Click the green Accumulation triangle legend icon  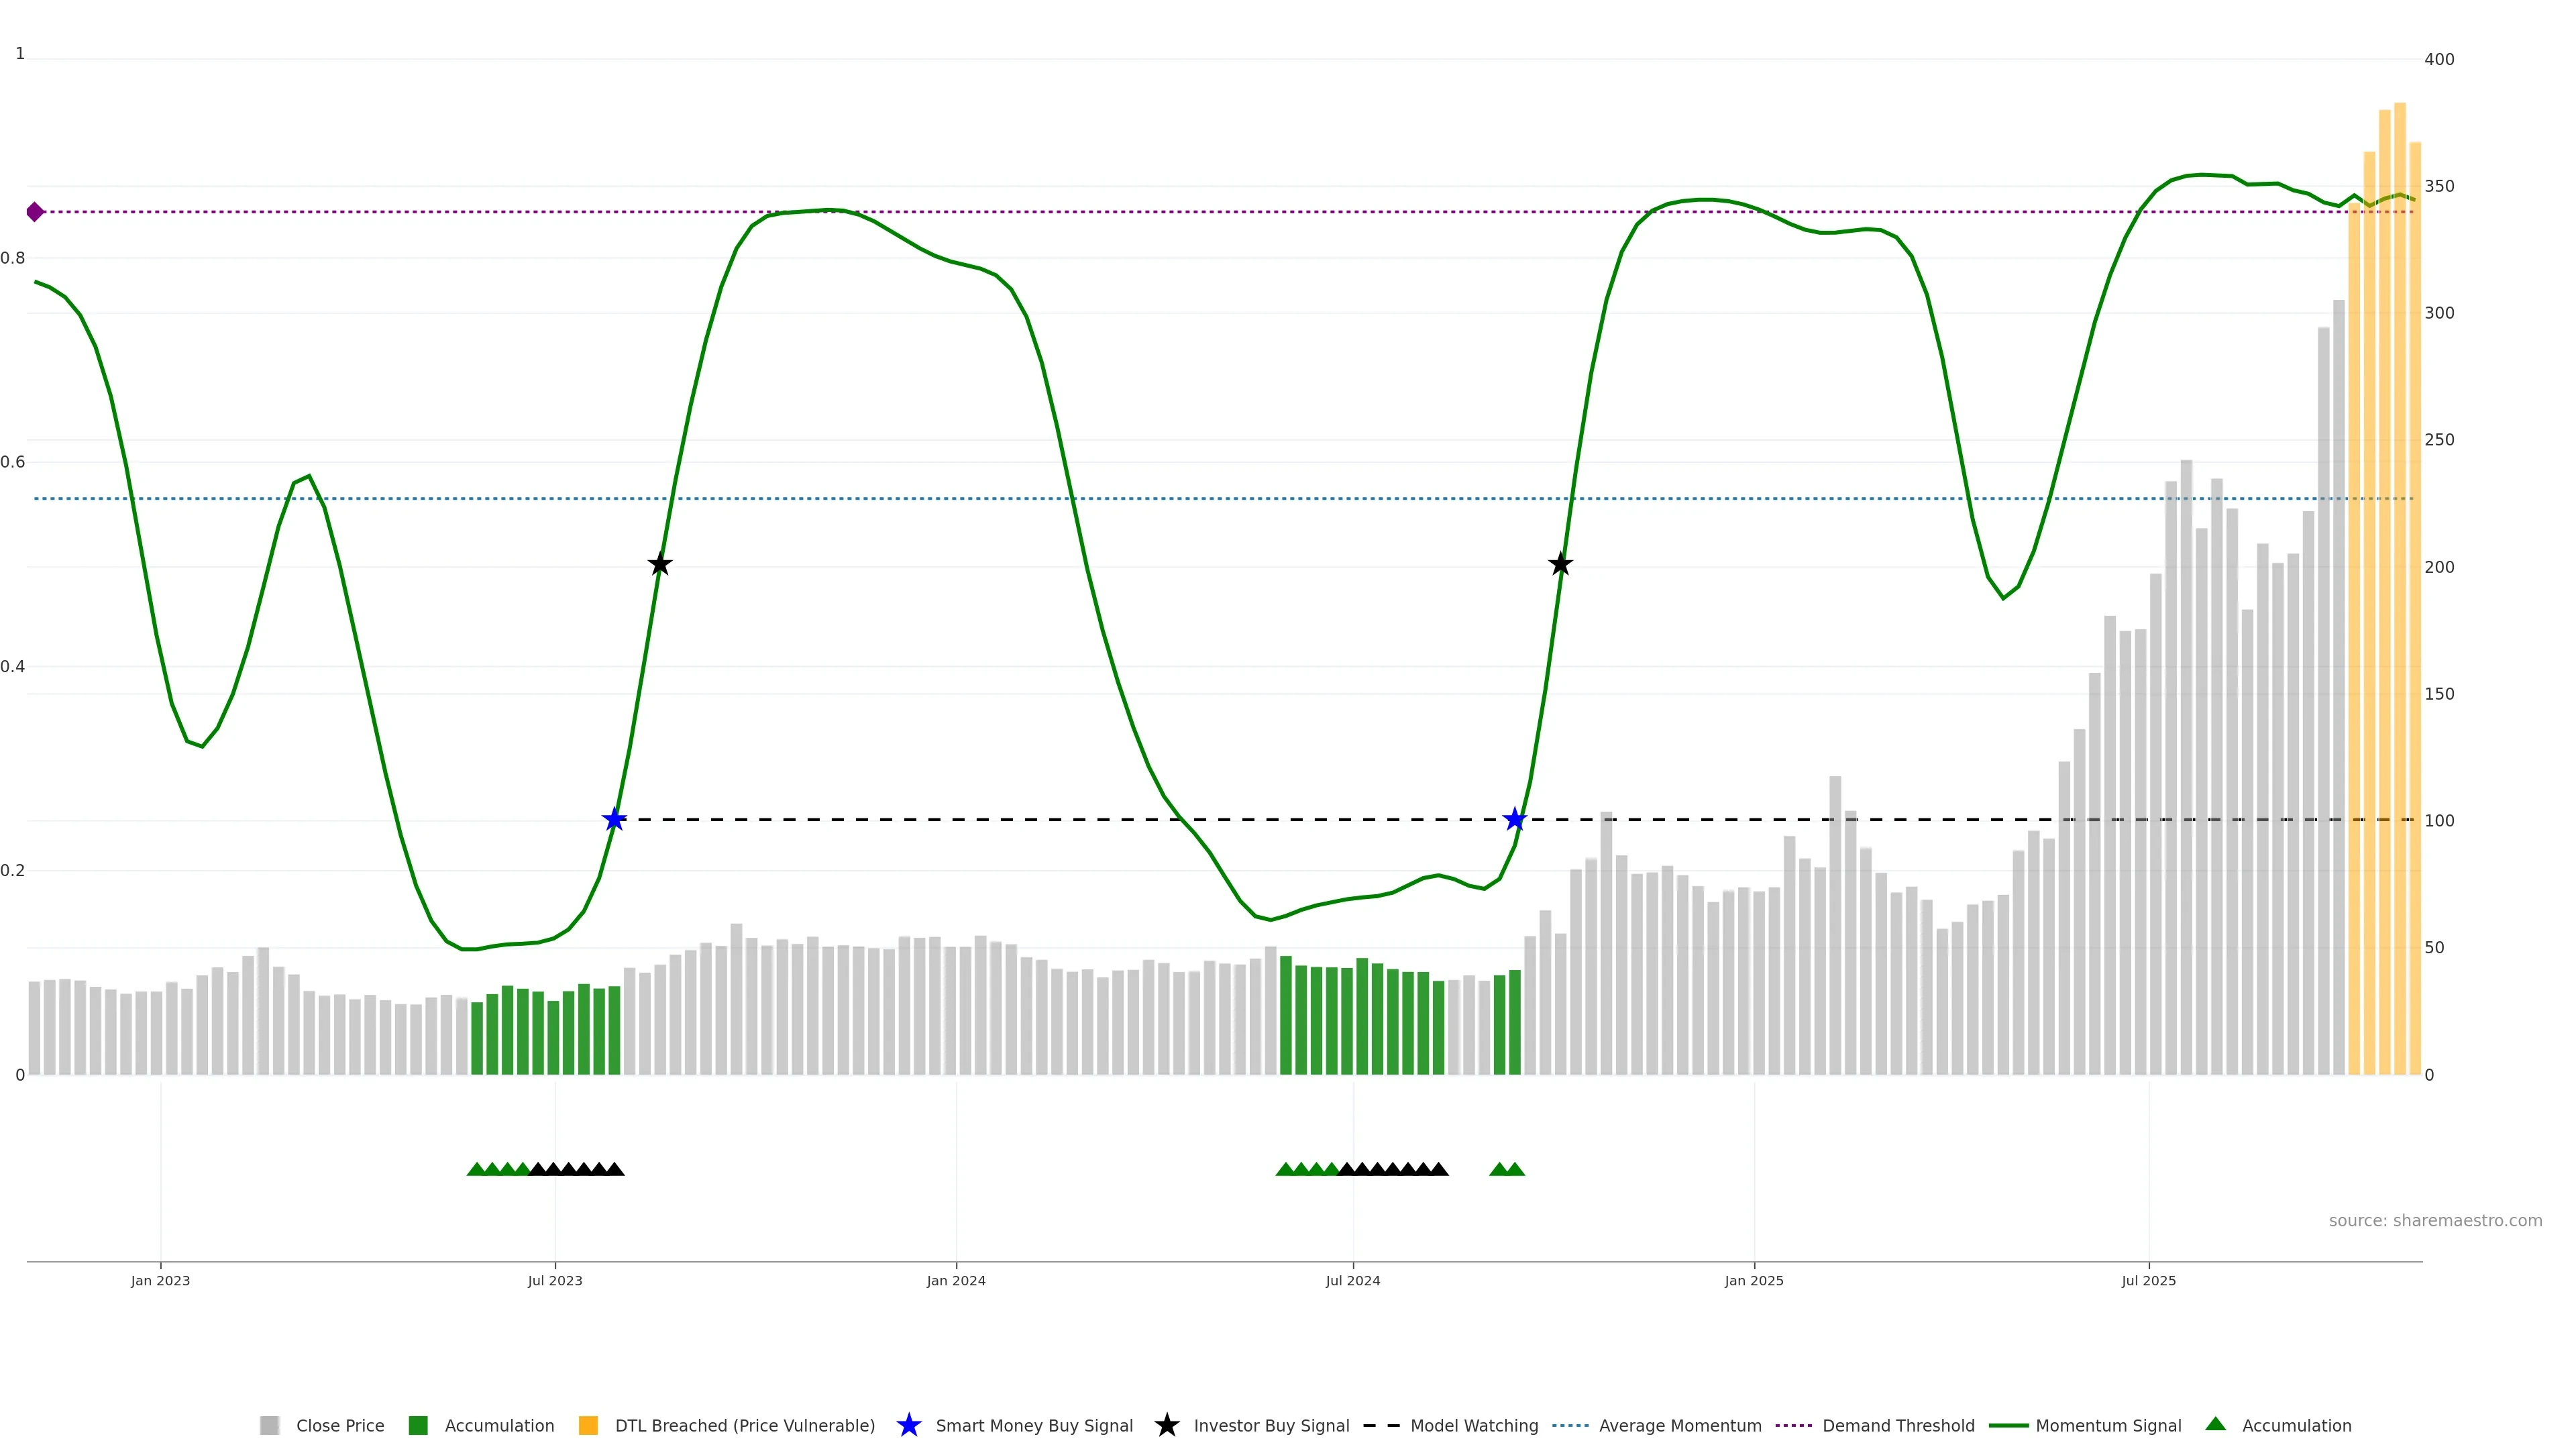2215,1424
